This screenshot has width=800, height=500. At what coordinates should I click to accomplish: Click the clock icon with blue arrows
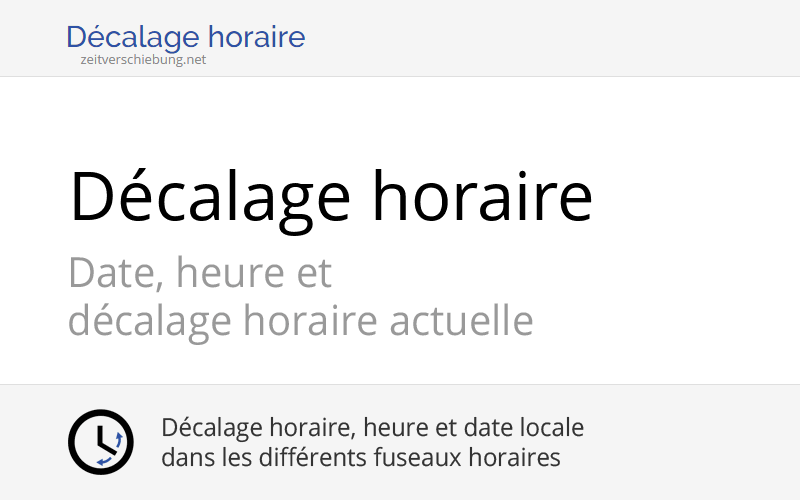pyautogui.click(x=100, y=442)
